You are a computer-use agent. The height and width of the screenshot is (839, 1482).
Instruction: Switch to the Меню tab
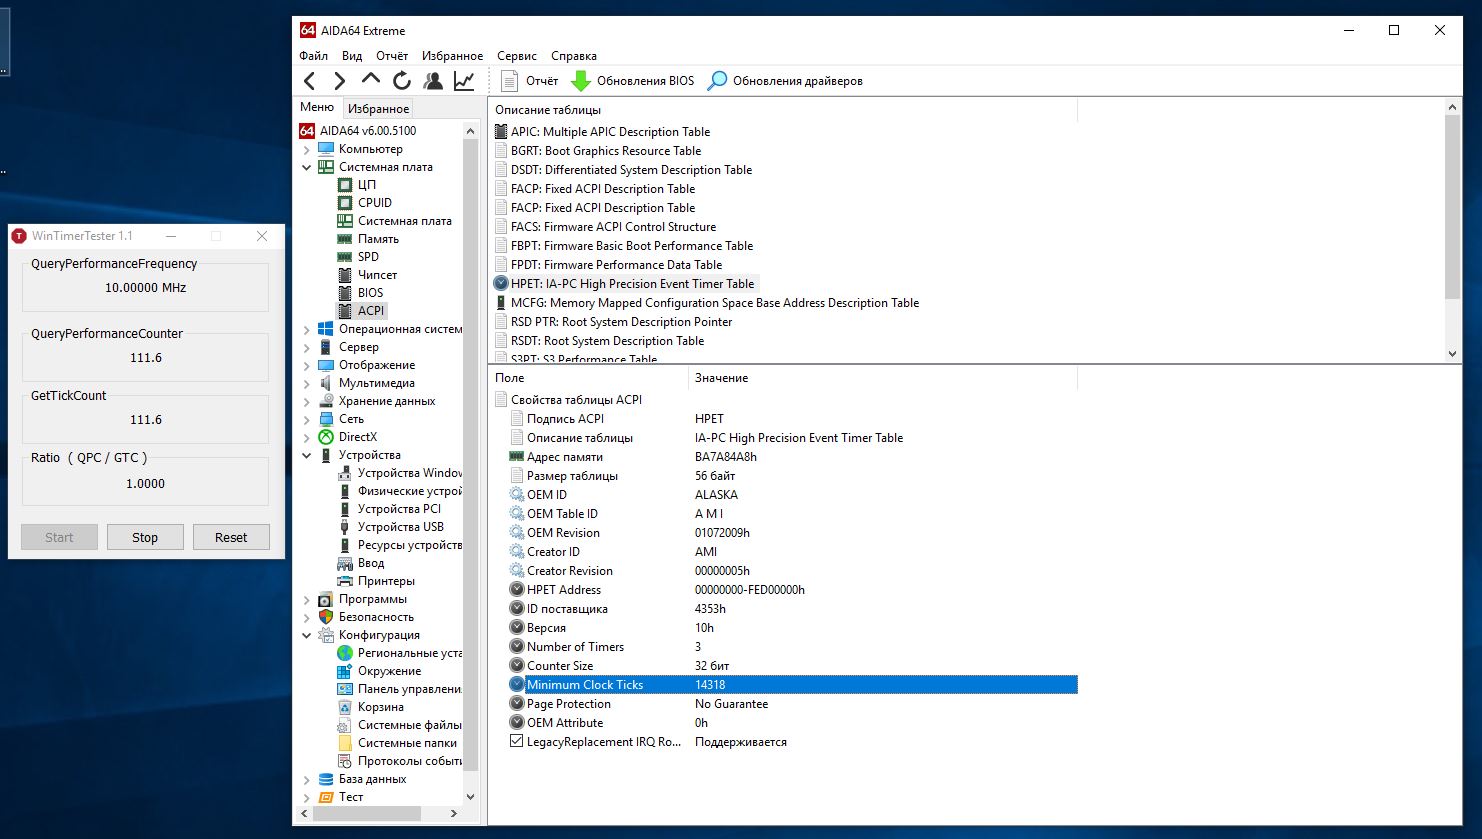click(x=317, y=107)
